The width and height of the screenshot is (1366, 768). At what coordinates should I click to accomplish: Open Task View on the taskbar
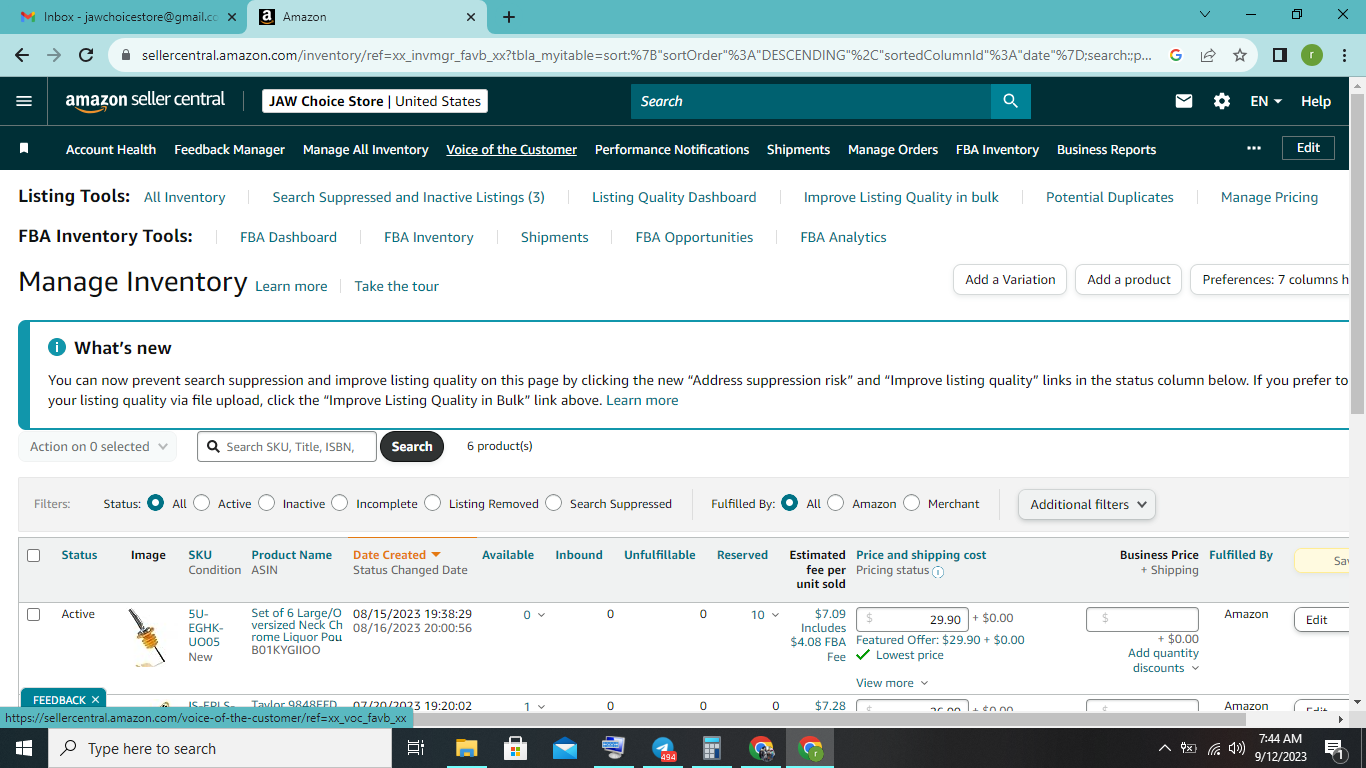(x=416, y=748)
